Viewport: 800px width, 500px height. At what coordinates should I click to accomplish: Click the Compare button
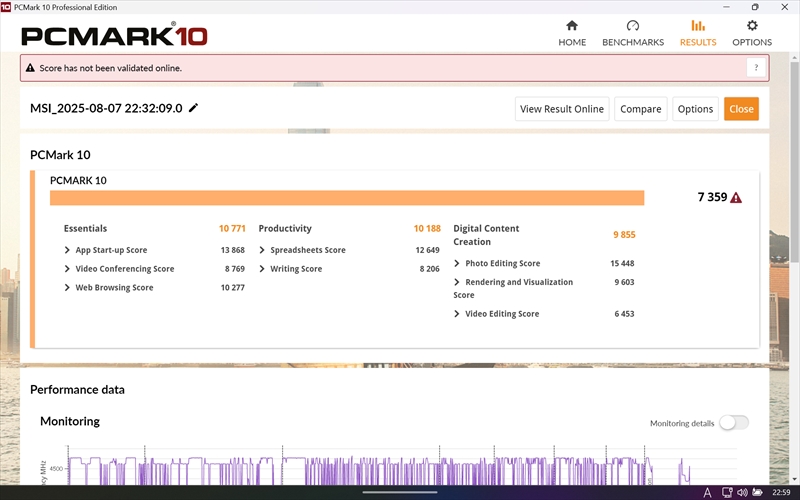(640, 109)
